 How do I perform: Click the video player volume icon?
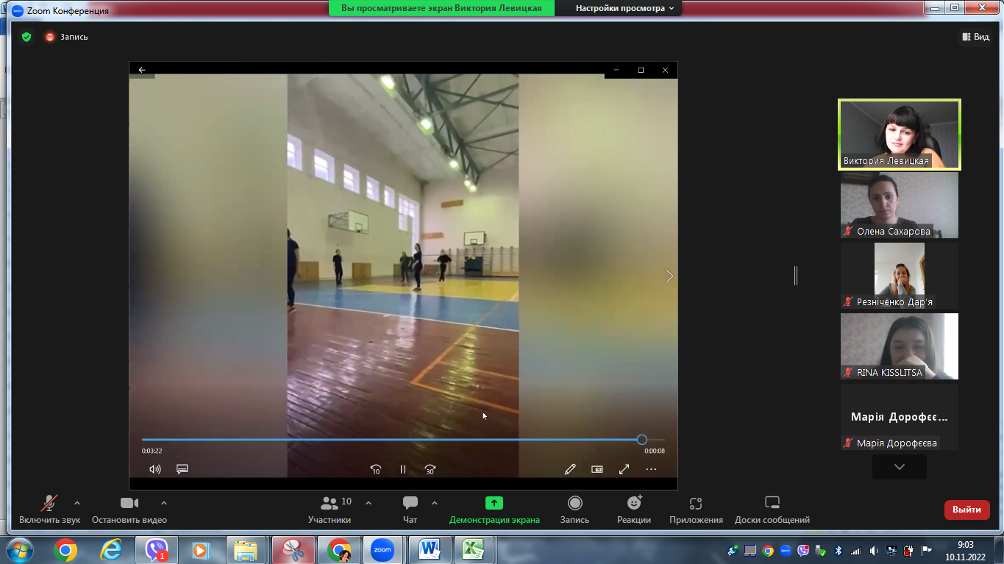(155, 469)
